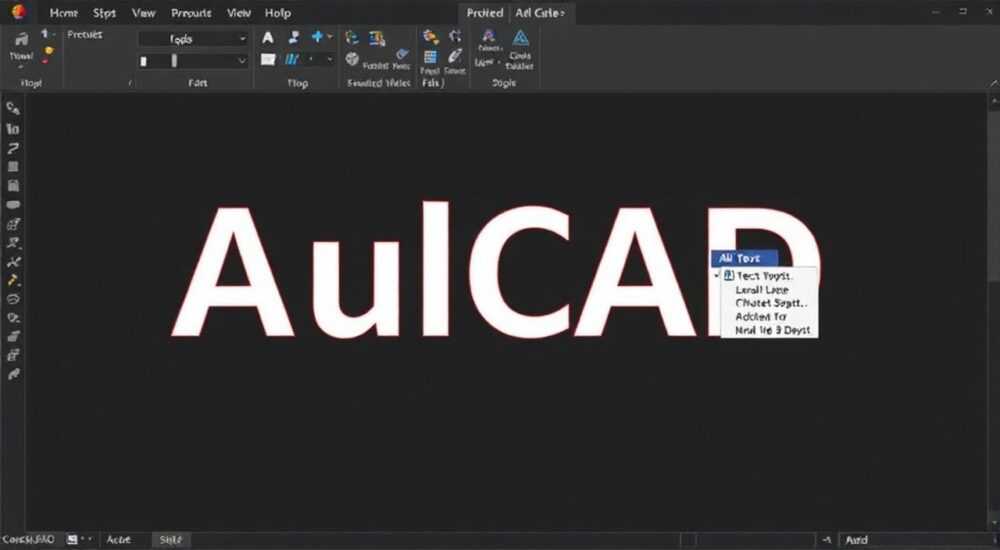
Task: Choose 'Chiatet Sogtt..' in context menu
Action: (x=771, y=303)
